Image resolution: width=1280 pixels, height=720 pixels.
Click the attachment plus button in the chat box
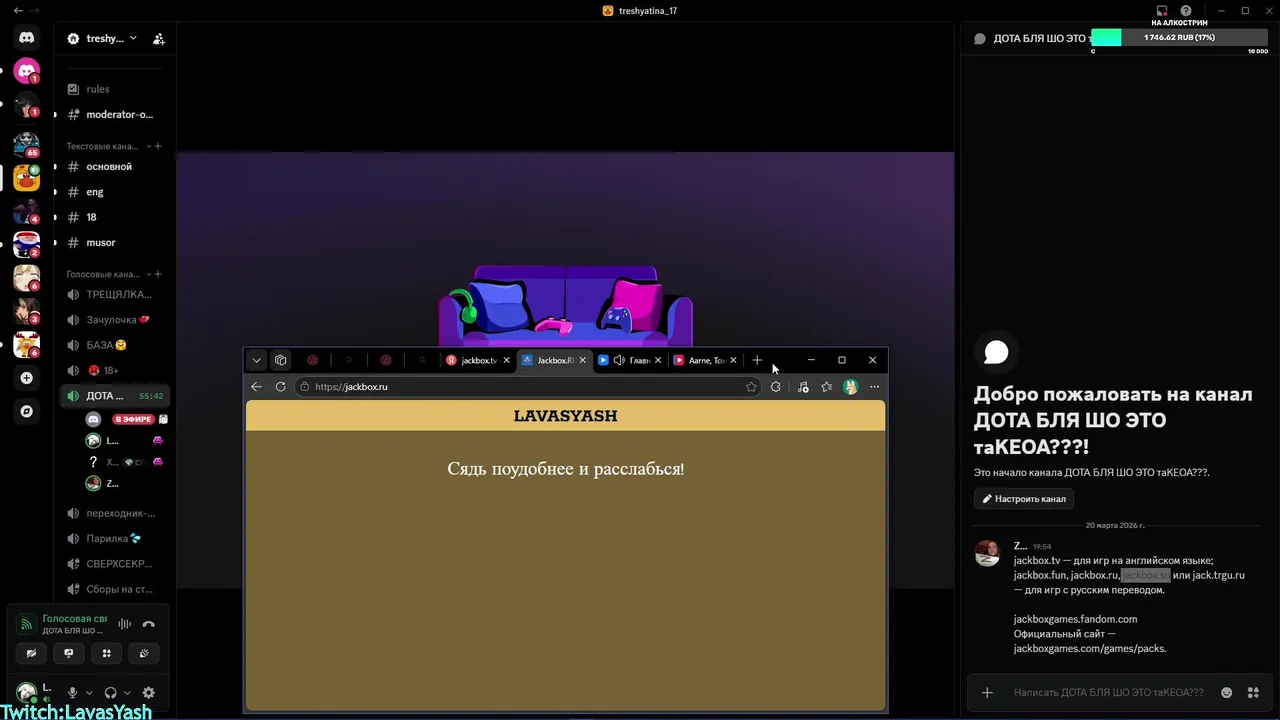(987, 692)
